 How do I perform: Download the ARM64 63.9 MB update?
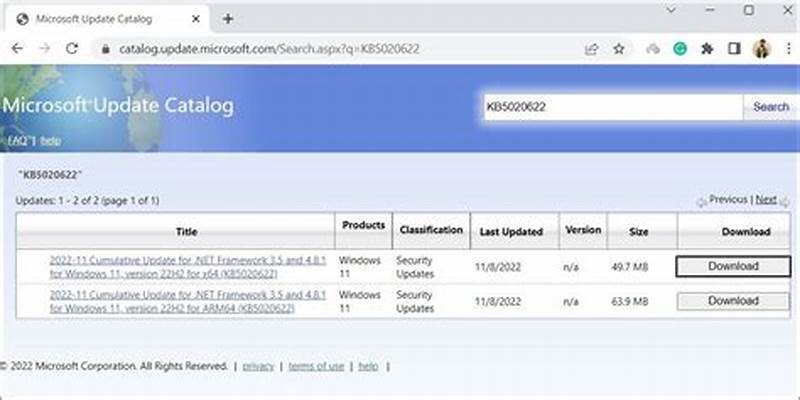click(733, 301)
